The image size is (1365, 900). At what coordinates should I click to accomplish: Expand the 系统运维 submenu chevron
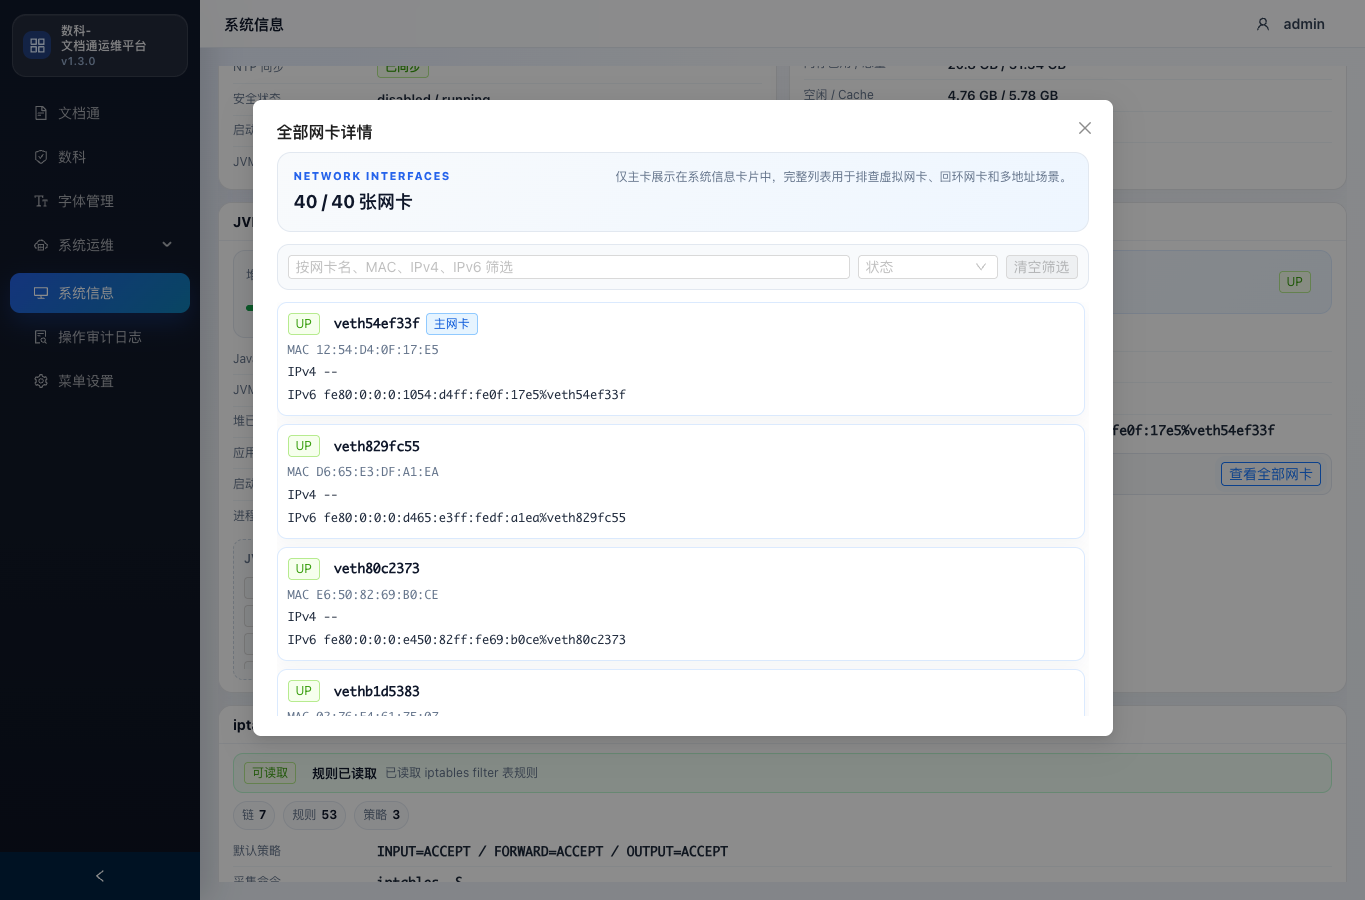coord(167,244)
